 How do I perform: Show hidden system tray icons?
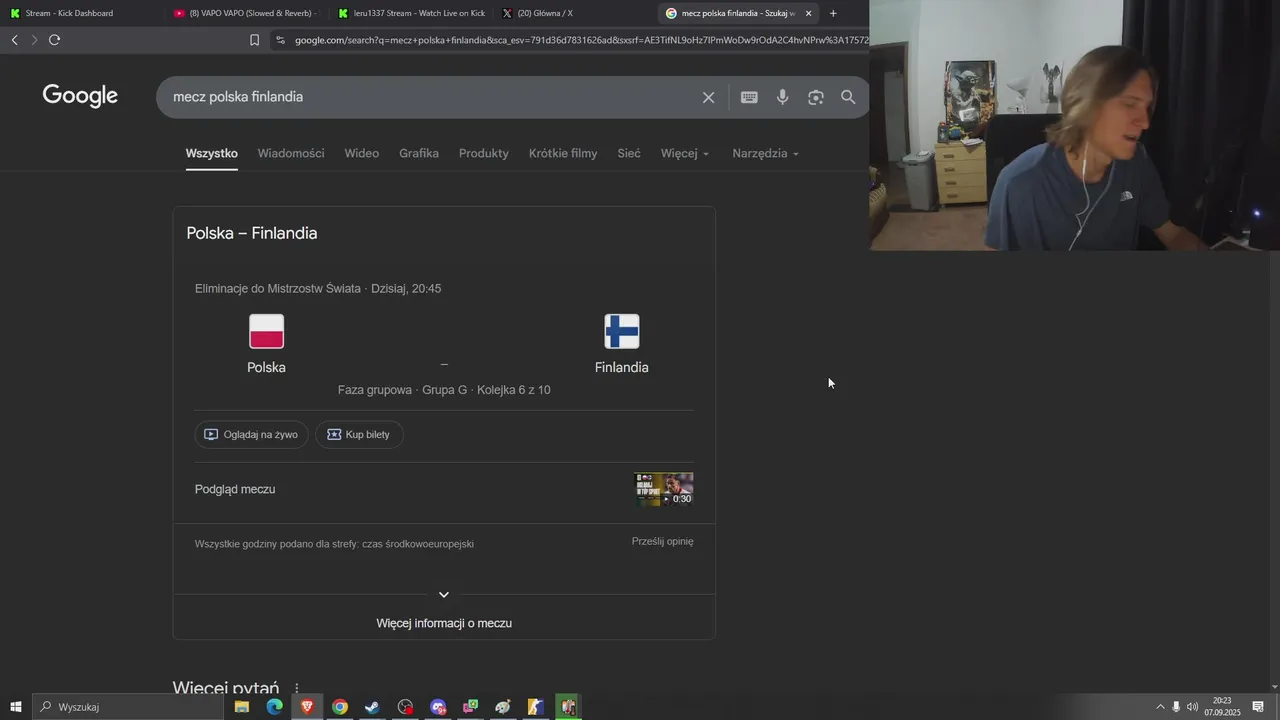tap(1160, 707)
